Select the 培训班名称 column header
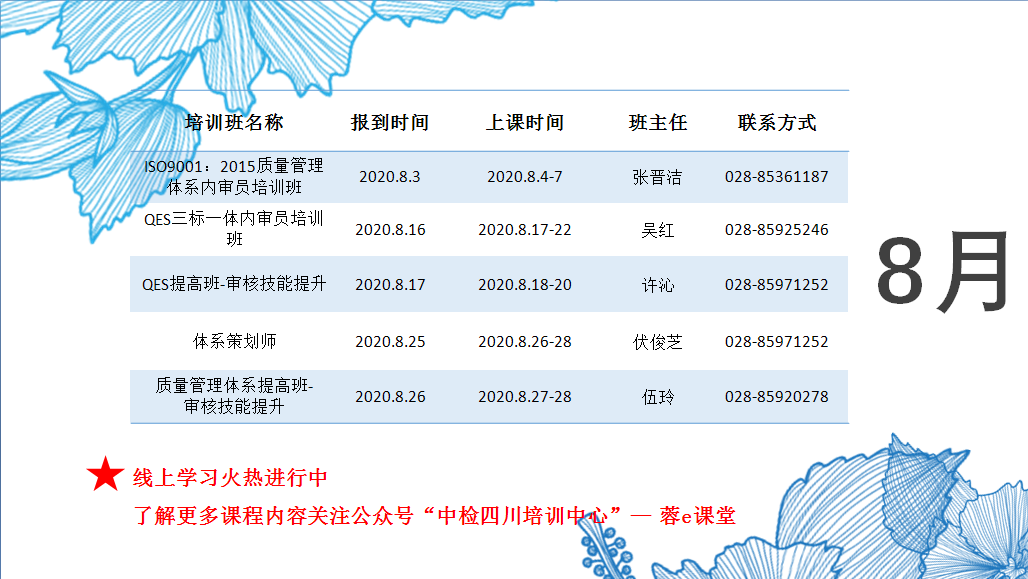The height and width of the screenshot is (579, 1028). pyautogui.click(x=234, y=123)
